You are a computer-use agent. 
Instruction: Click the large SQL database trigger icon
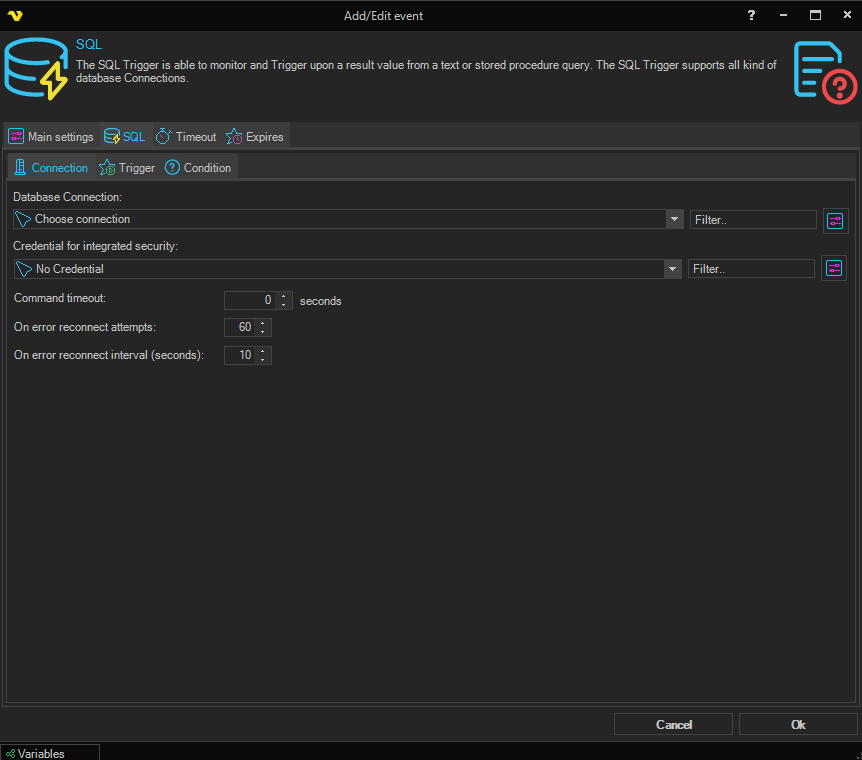35,69
